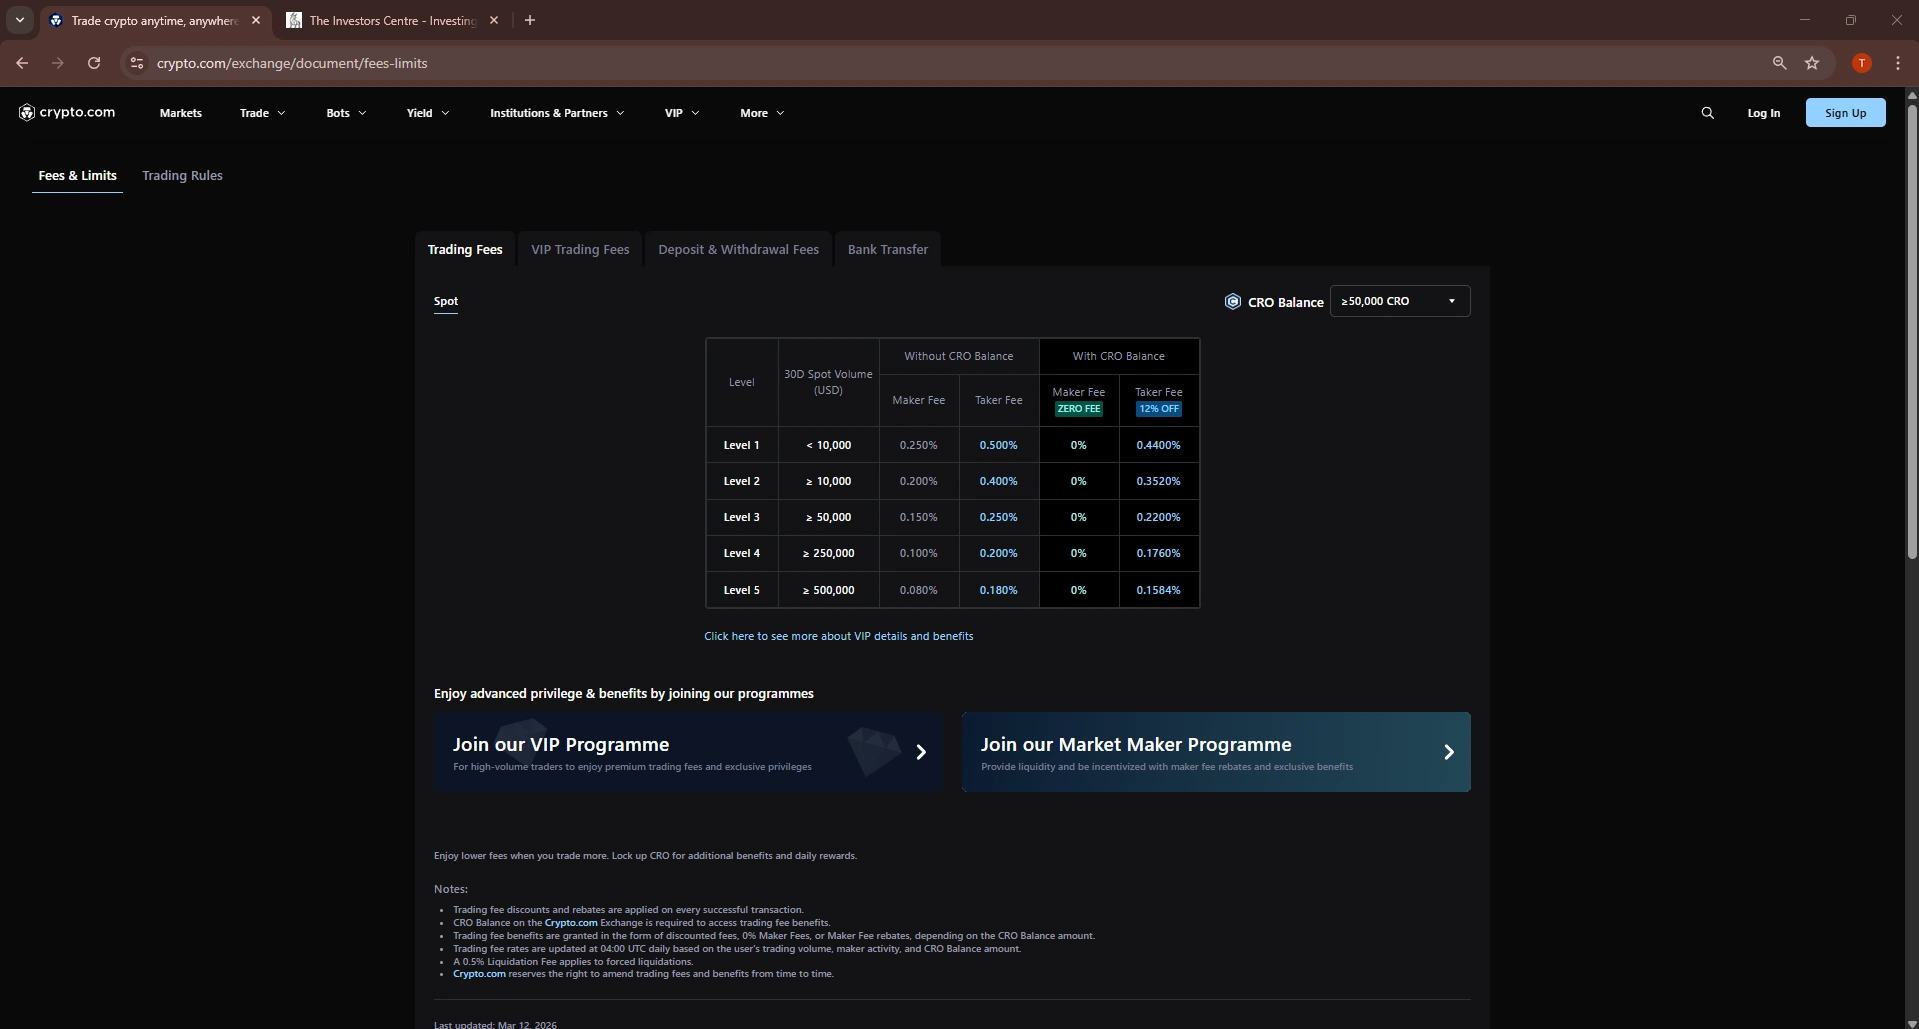
Task: Open site information icon in address bar
Action: 137,63
